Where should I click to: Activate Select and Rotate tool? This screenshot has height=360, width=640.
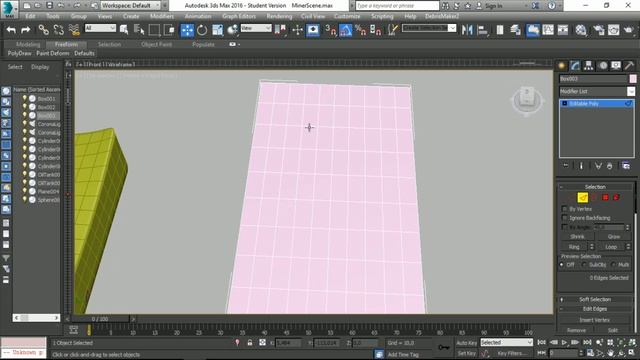click(202, 30)
